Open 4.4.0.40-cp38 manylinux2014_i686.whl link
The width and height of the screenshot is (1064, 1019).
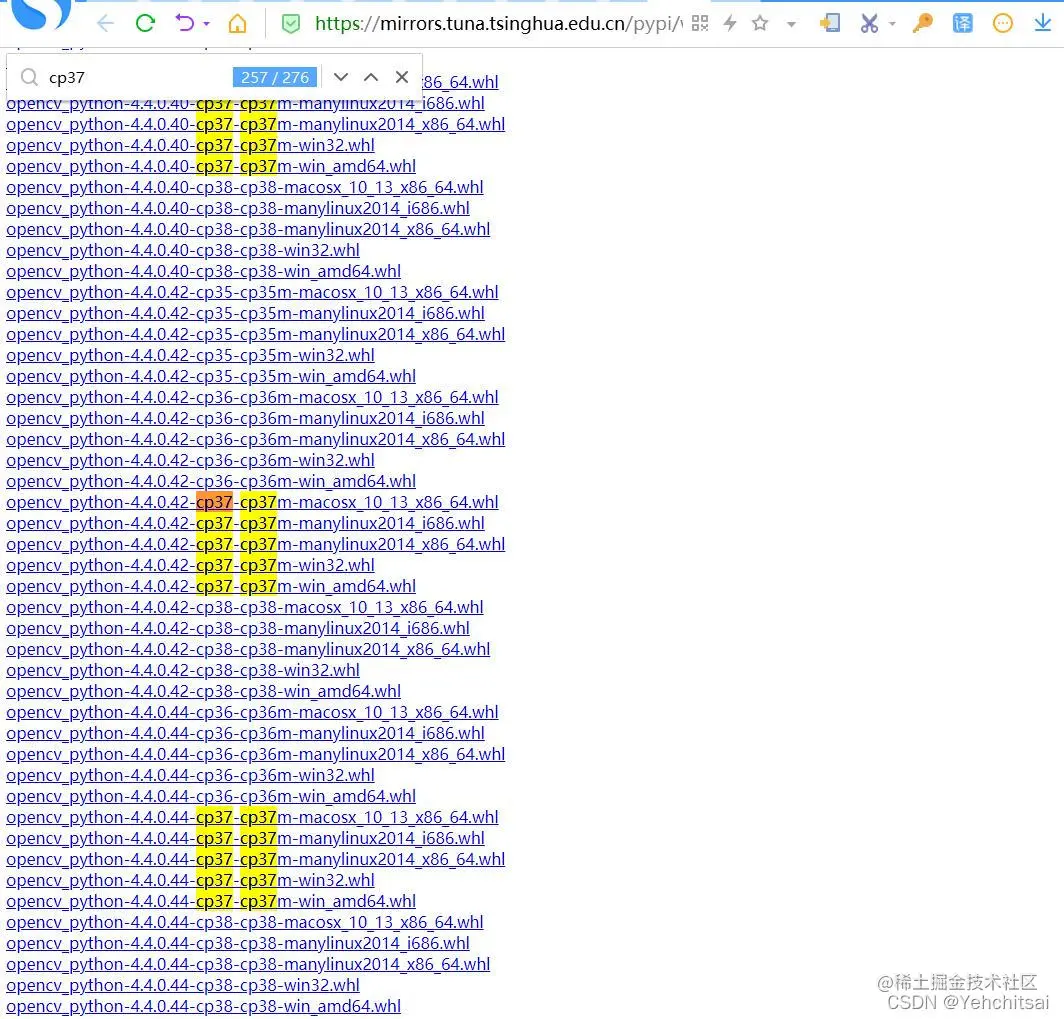238,208
